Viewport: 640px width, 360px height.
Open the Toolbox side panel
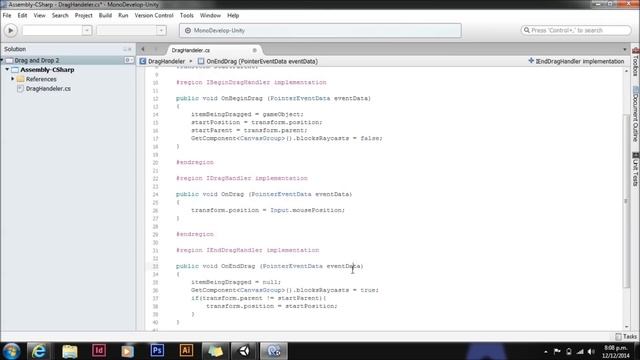coord(636,62)
